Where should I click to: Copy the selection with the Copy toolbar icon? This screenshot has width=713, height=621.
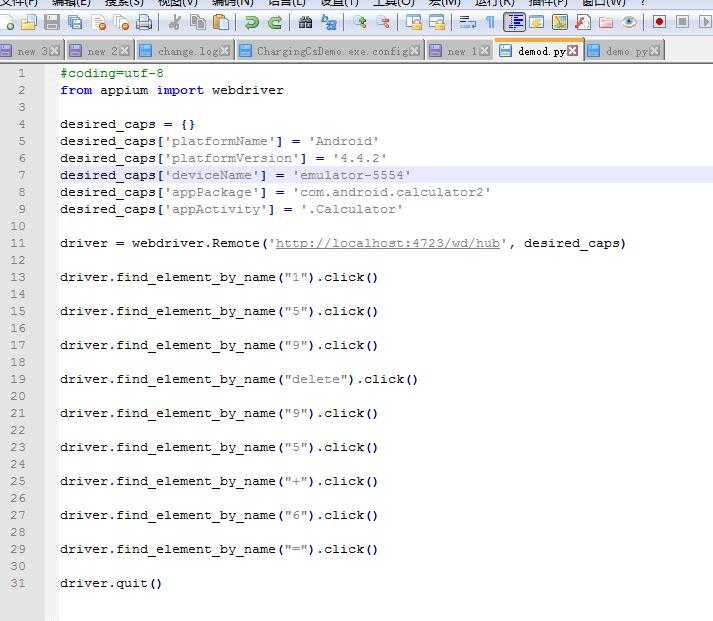coord(198,22)
